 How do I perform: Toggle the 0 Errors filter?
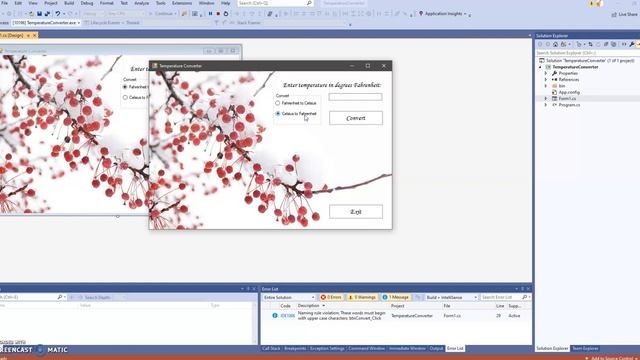331,297
